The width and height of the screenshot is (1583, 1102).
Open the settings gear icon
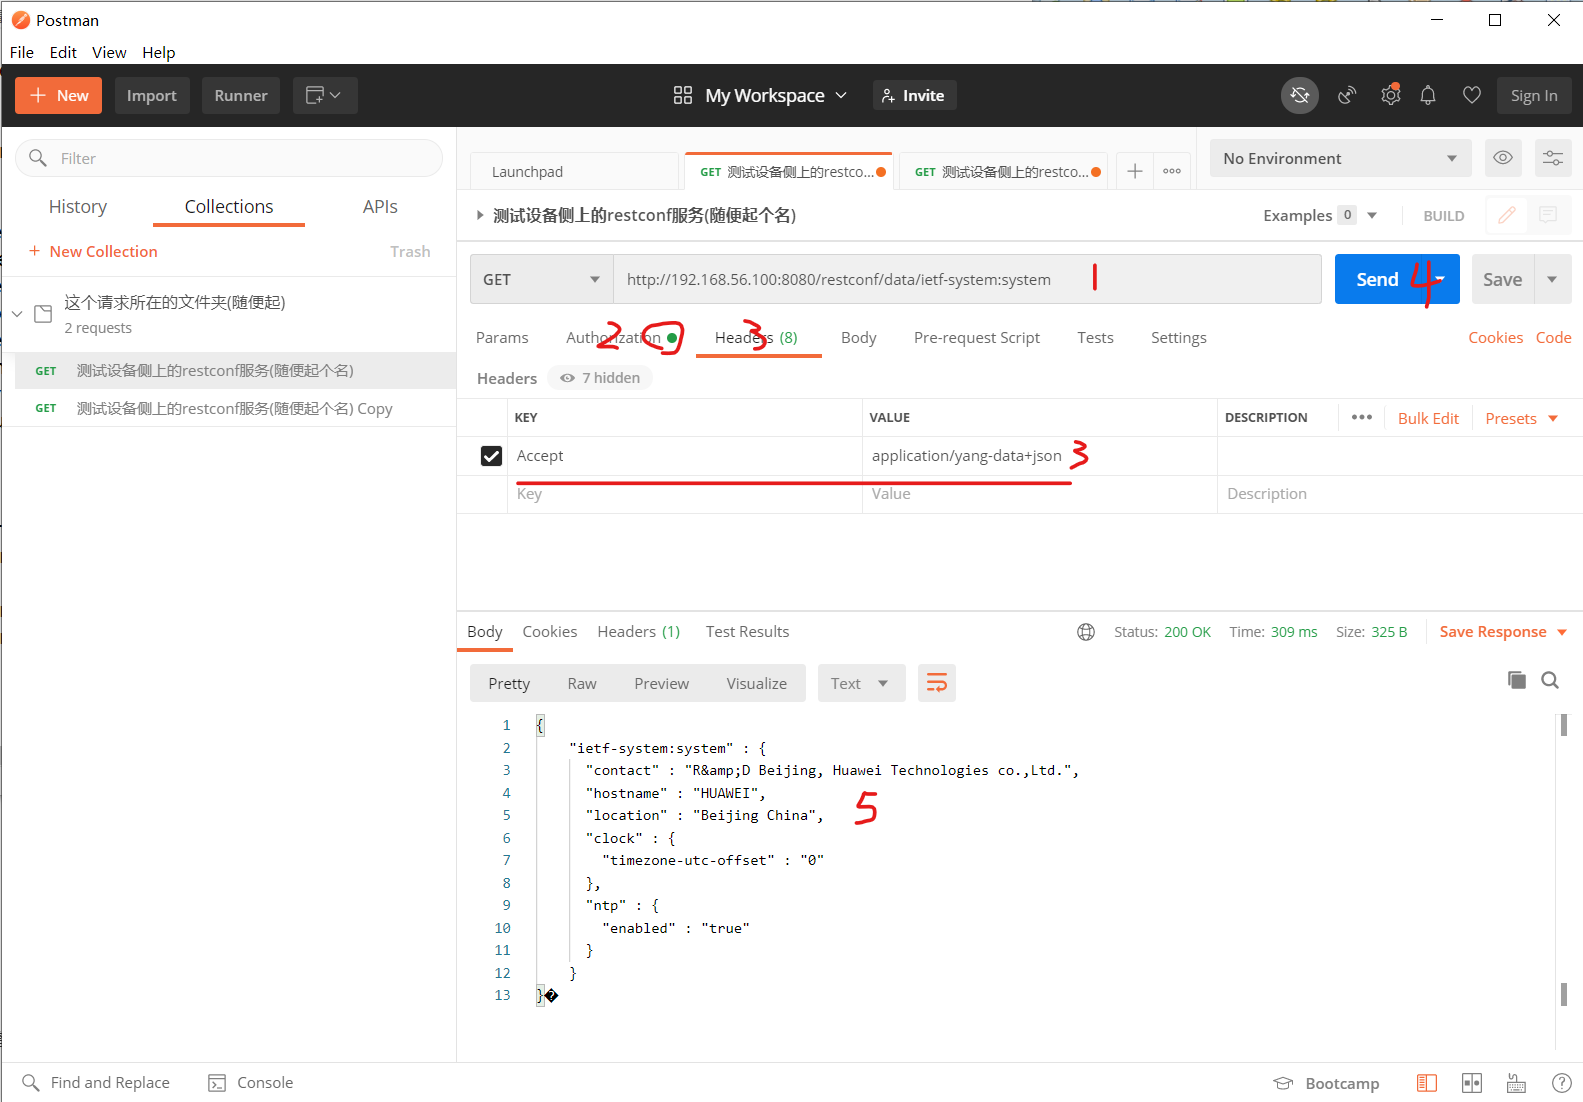pos(1390,96)
